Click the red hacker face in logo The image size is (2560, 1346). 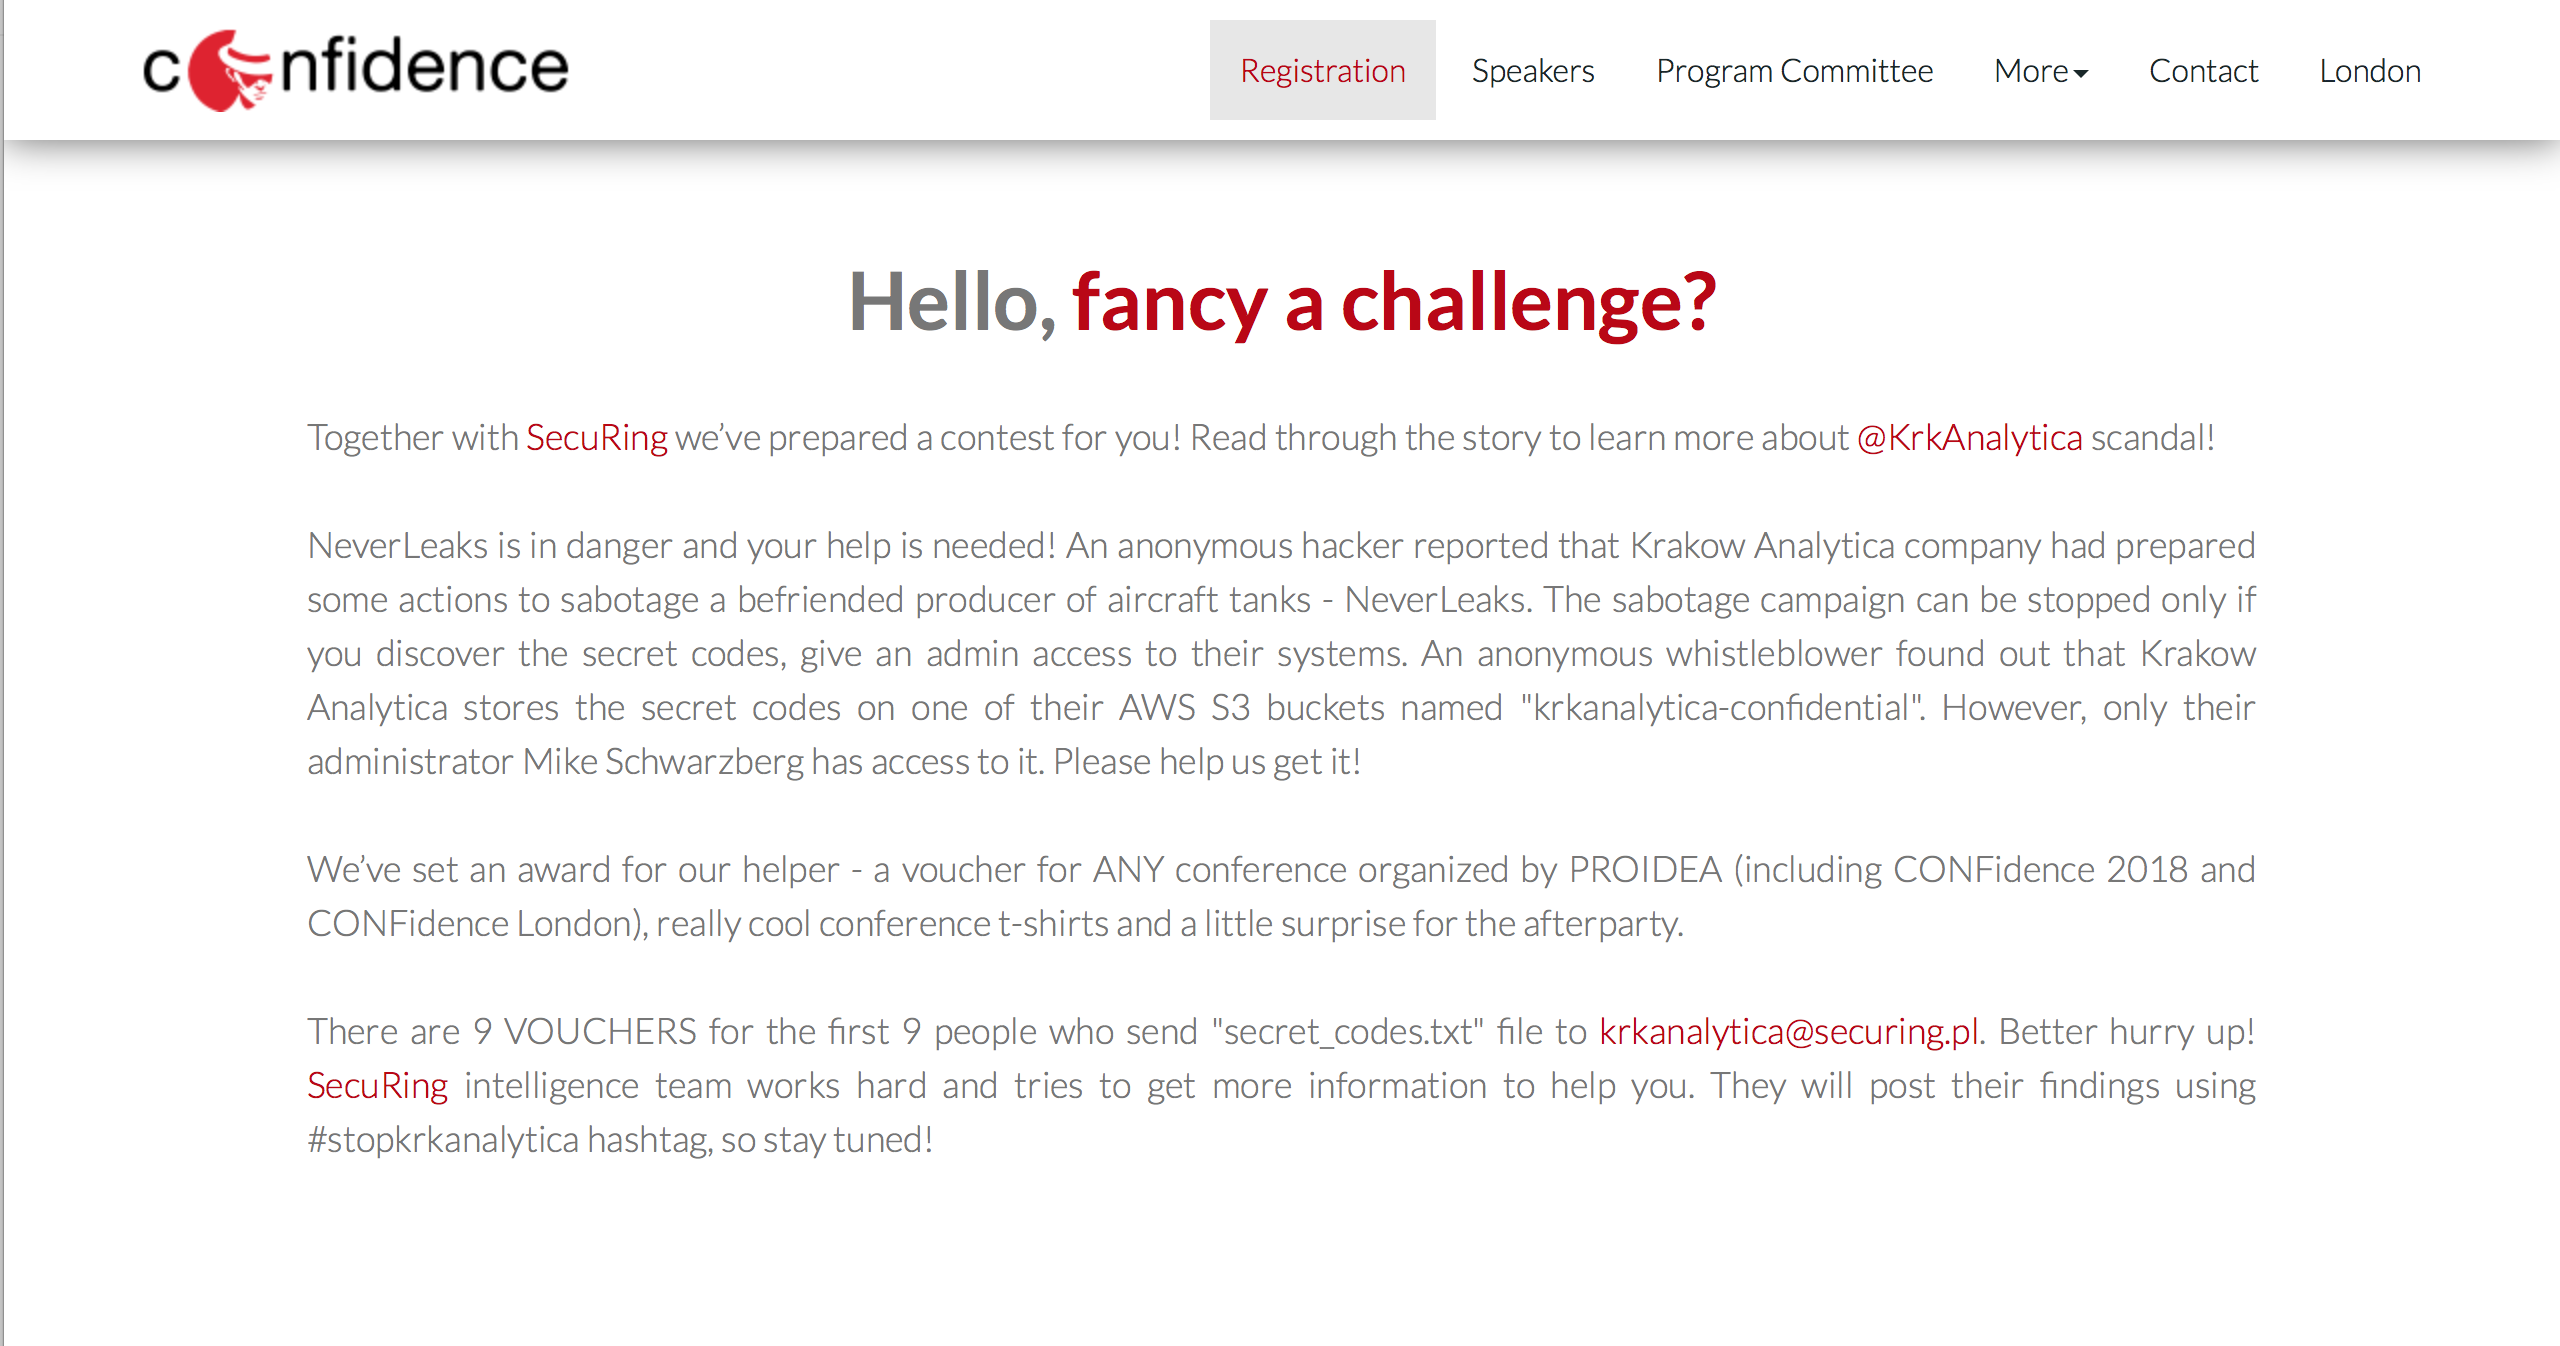tap(230, 70)
